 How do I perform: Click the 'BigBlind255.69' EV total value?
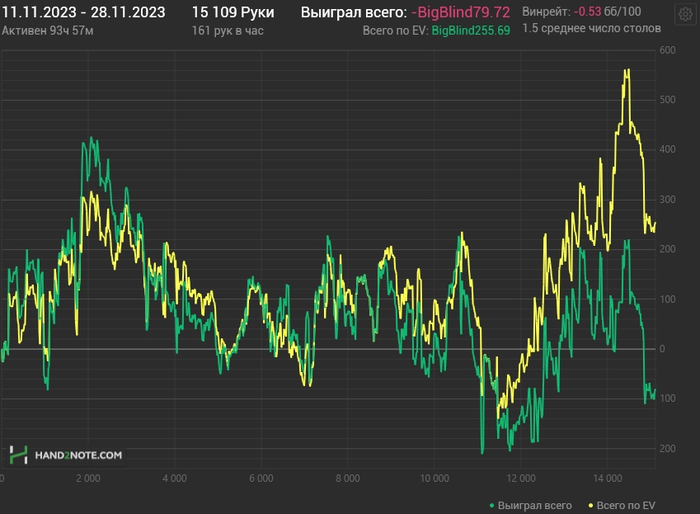471,30
